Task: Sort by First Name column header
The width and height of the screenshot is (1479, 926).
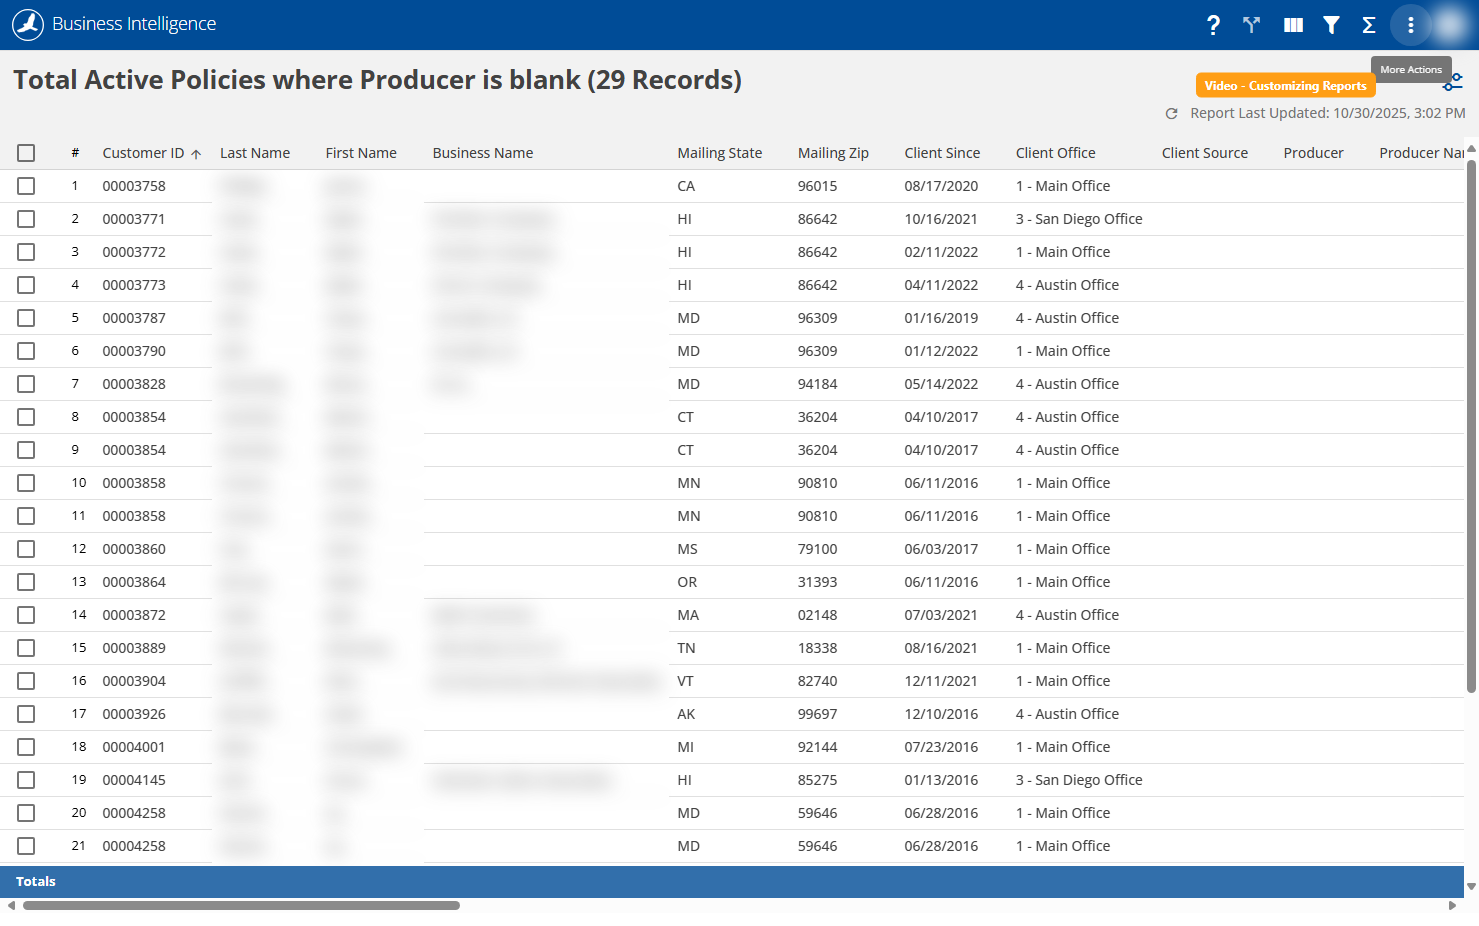Action: [x=361, y=153]
